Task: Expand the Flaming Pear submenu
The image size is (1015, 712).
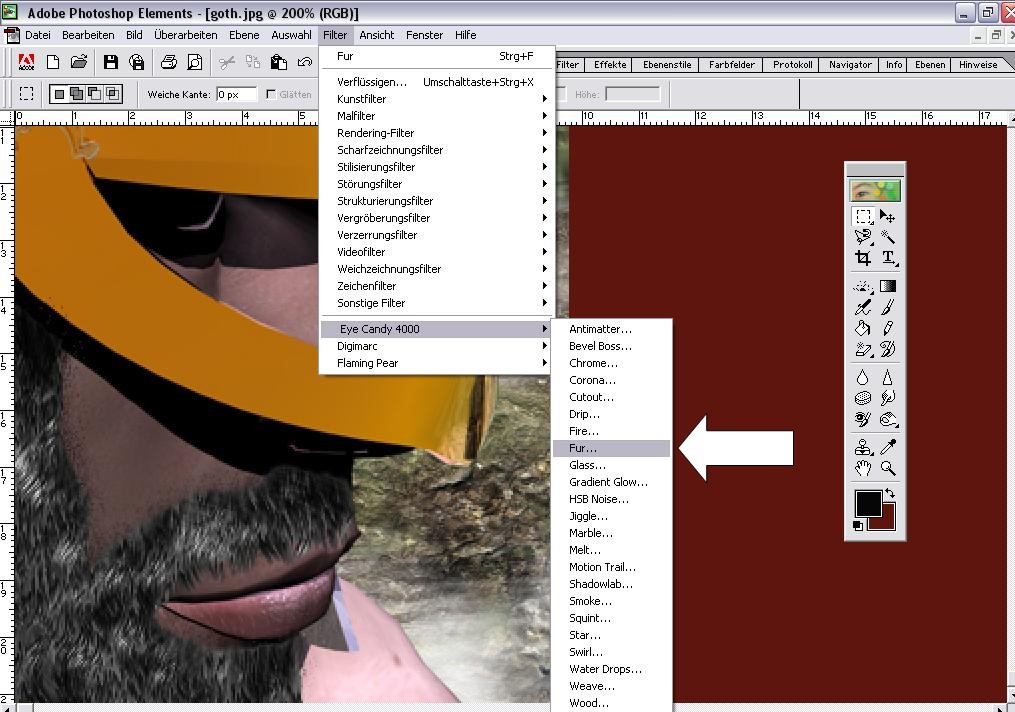Action: pos(437,363)
